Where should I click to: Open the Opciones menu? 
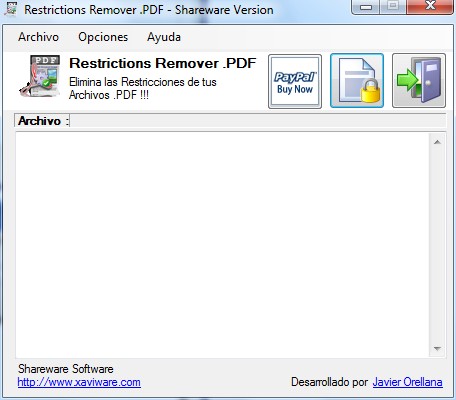click(103, 37)
